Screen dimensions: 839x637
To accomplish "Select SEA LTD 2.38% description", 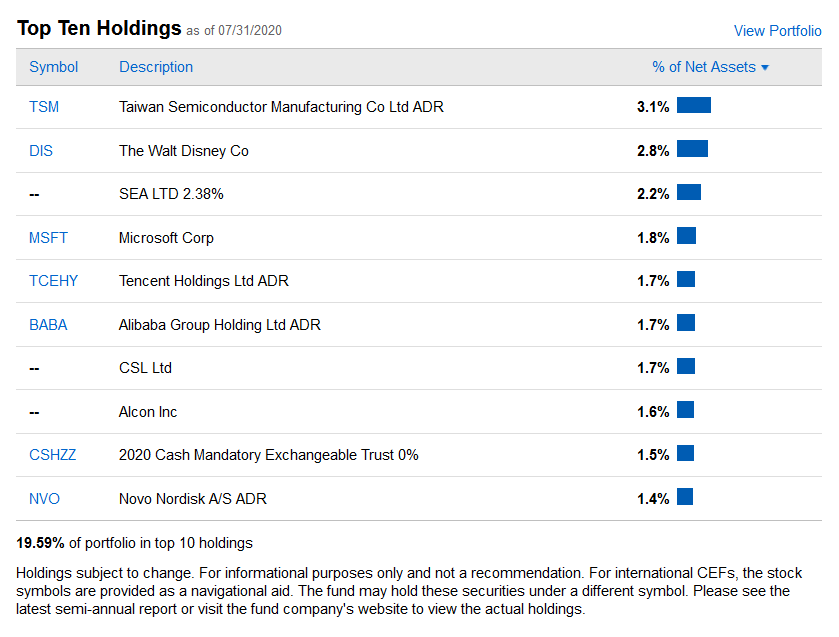I will [171, 194].
